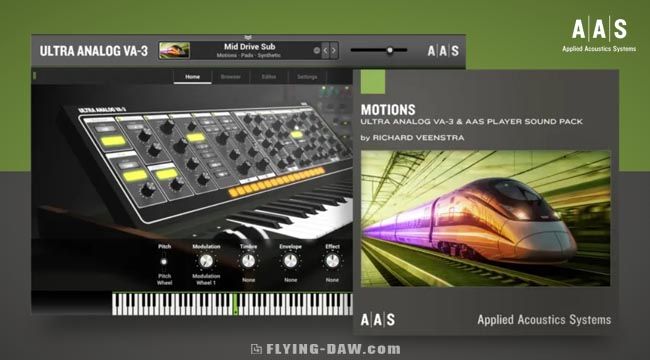Click the Pitch wheel control
Screen dimensions: 650x360
click(164, 262)
